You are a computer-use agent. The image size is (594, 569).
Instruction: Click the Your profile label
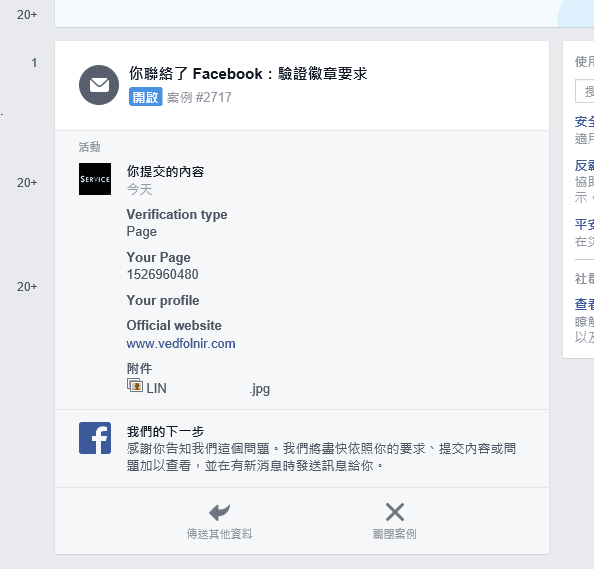click(163, 300)
